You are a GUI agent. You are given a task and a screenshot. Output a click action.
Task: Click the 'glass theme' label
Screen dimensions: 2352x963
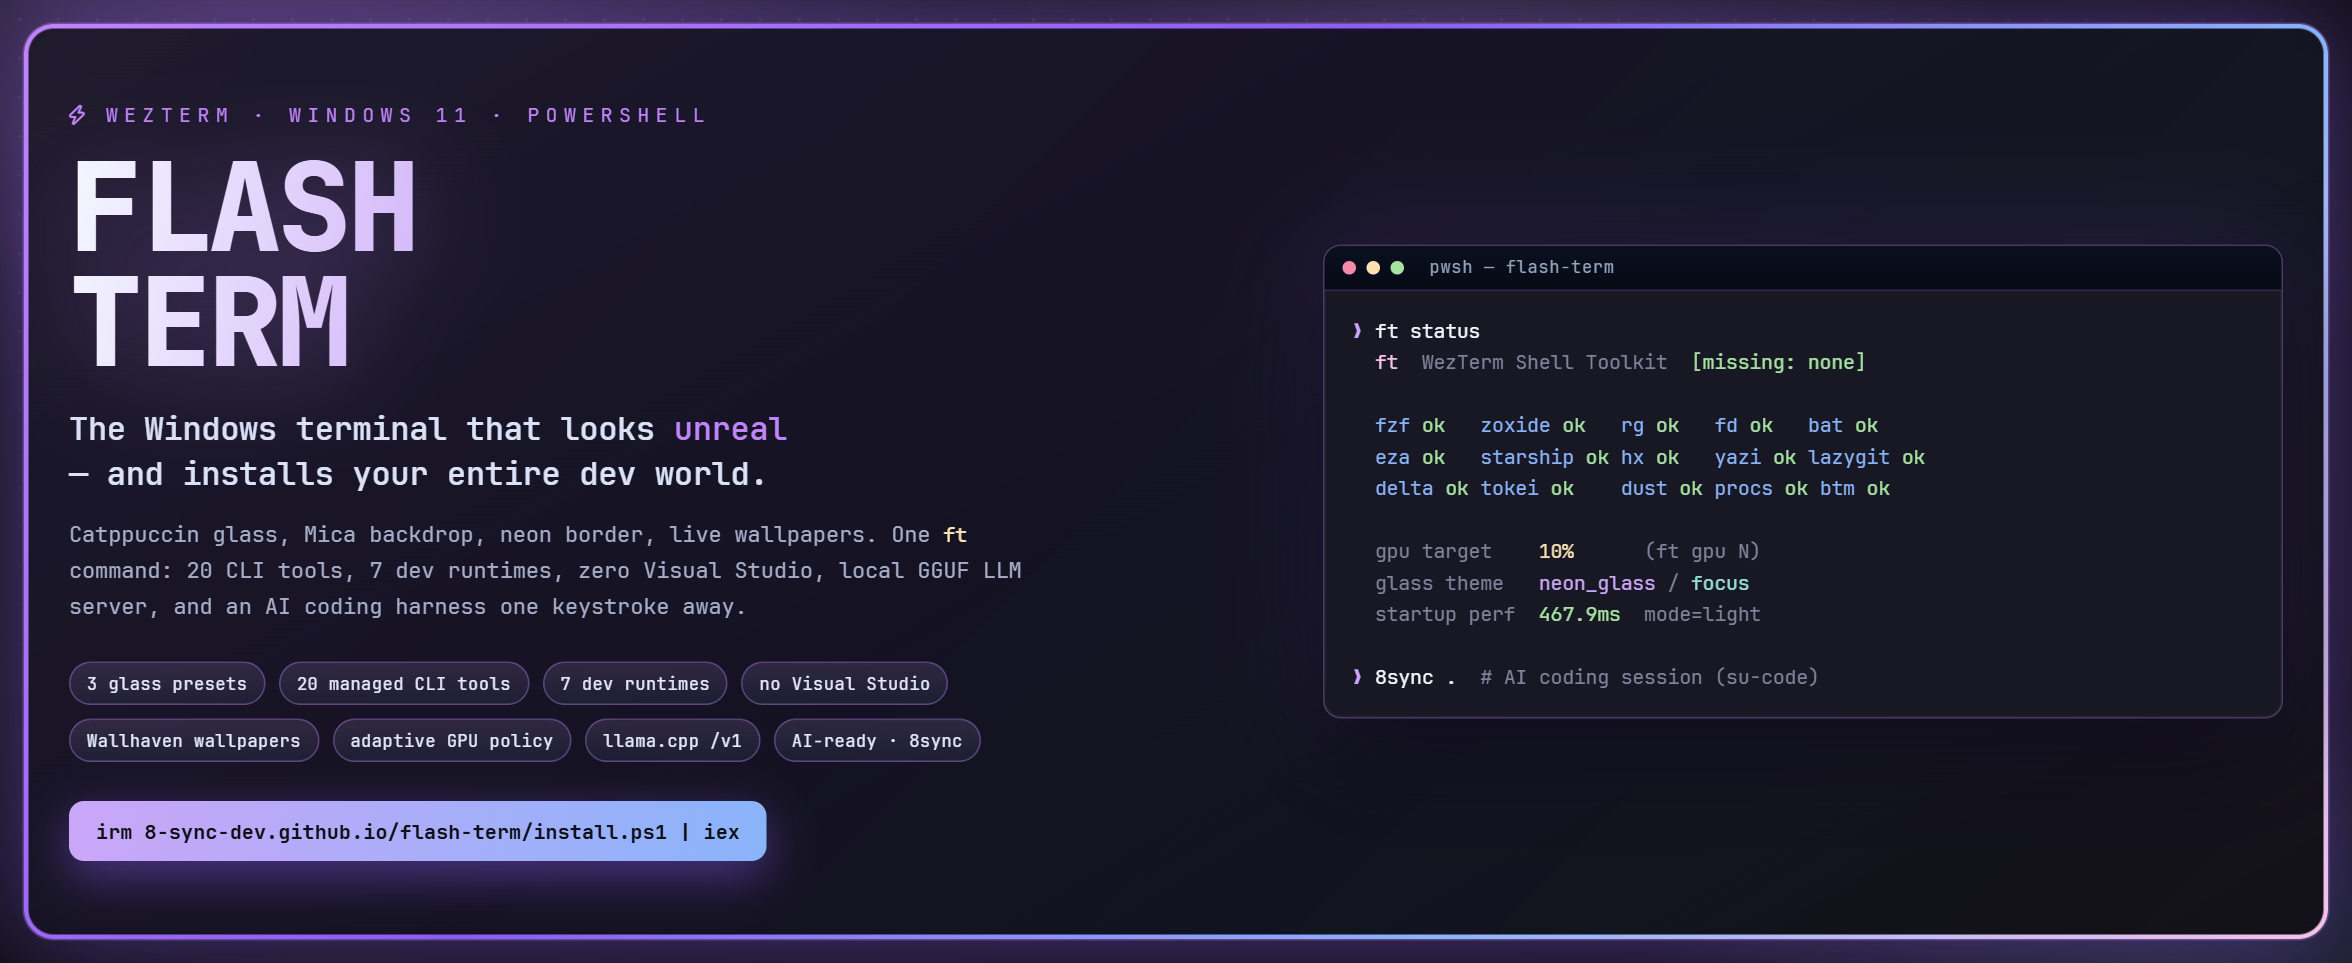click(x=1439, y=583)
